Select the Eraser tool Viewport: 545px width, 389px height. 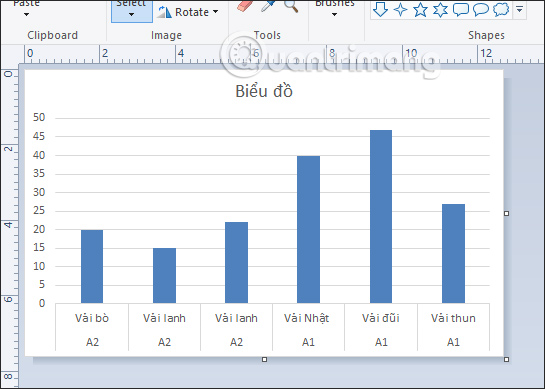tap(245, 6)
